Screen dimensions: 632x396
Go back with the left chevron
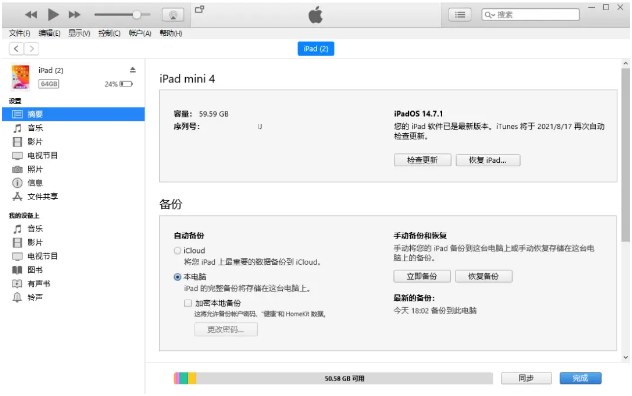click(x=16, y=49)
